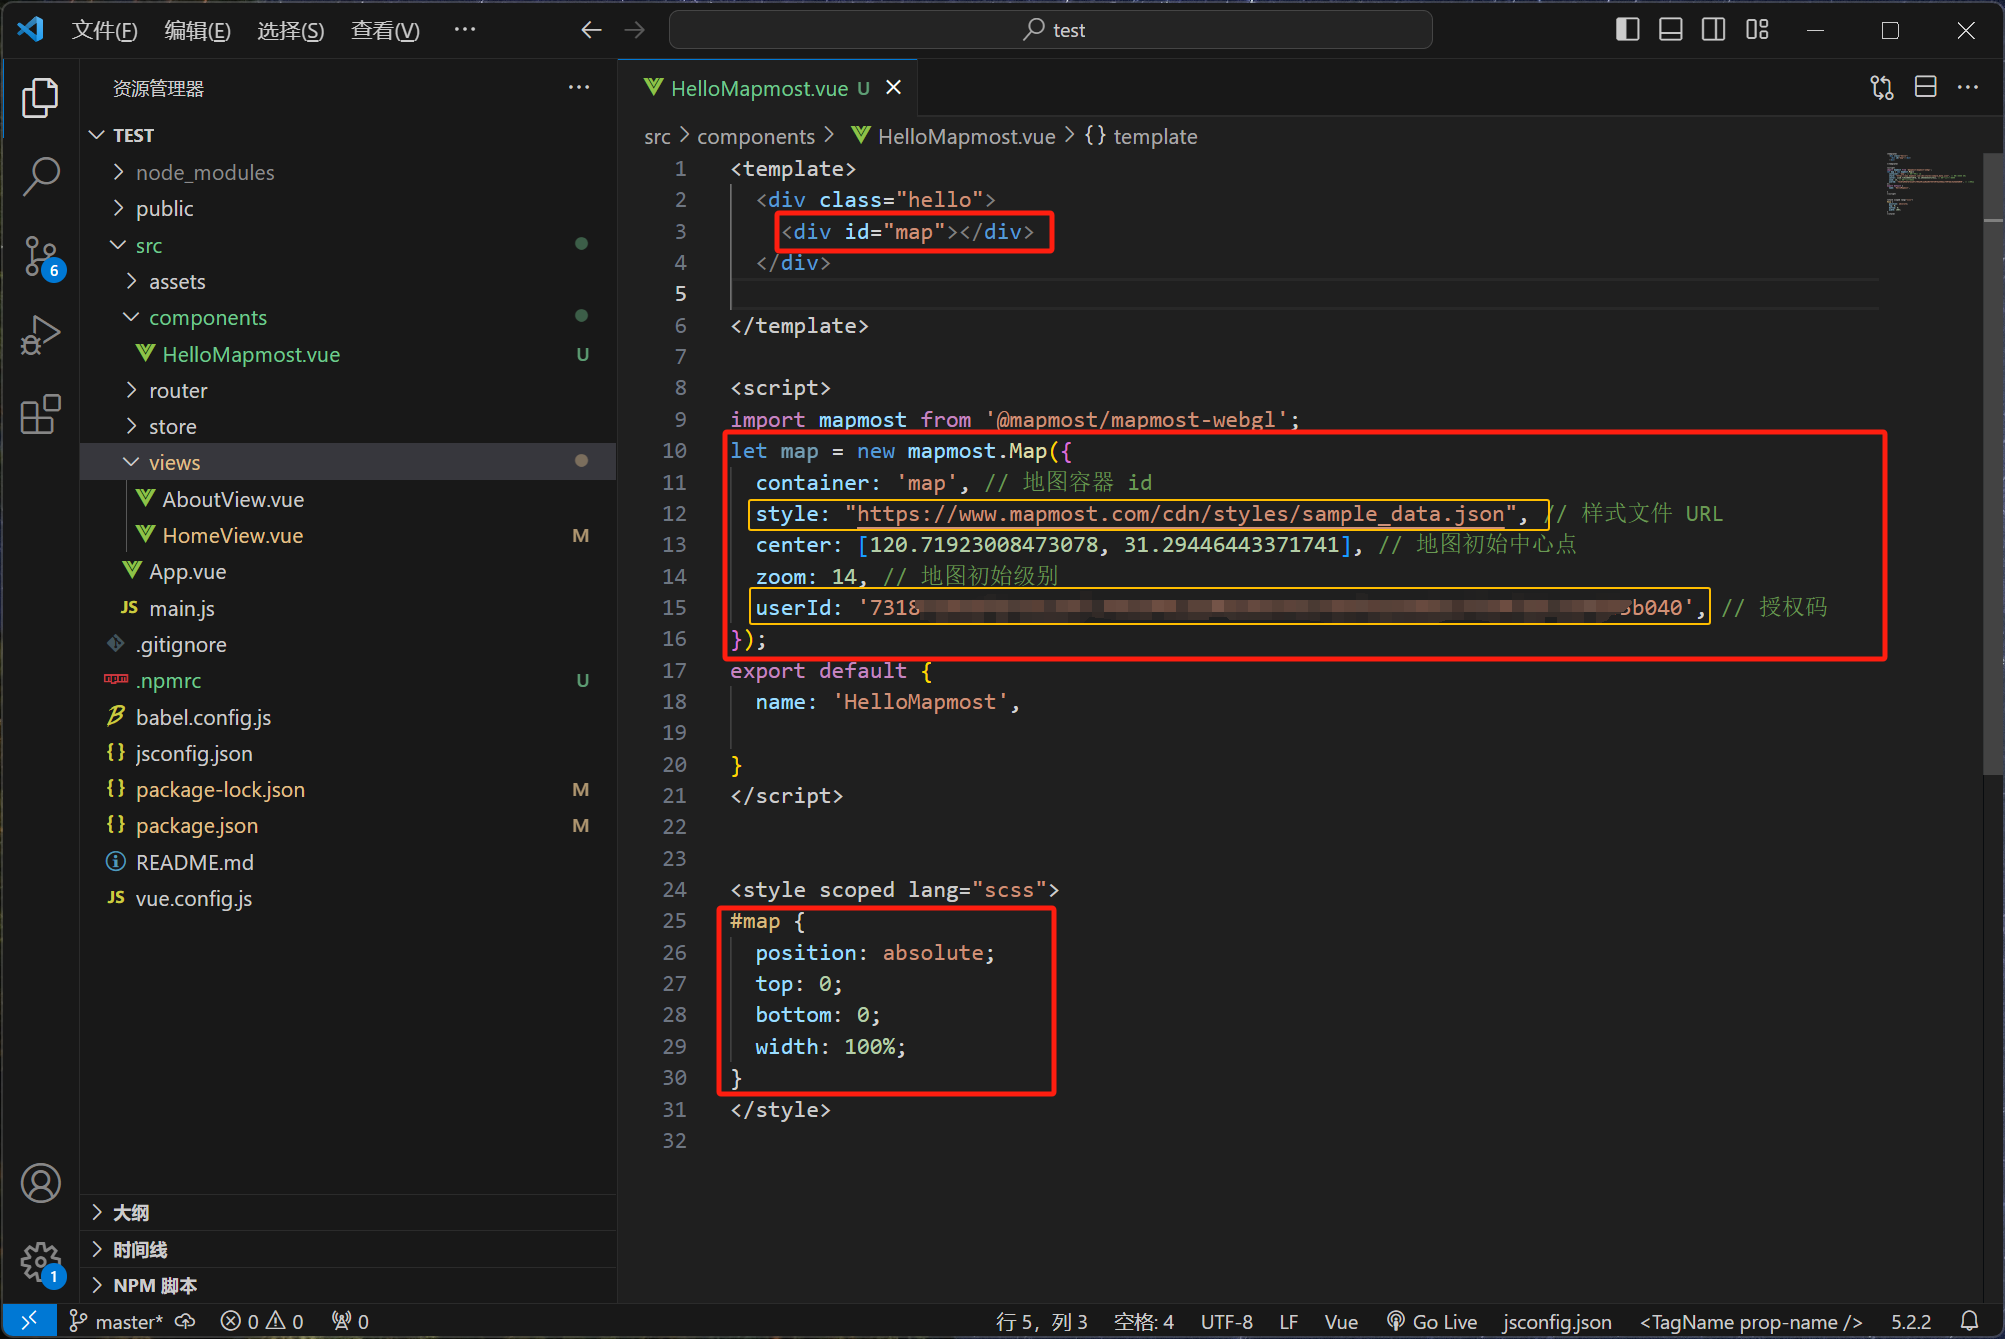The image size is (2005, 1339).
Task: Open the 文件(F) menu
Action: coord(104,30)
